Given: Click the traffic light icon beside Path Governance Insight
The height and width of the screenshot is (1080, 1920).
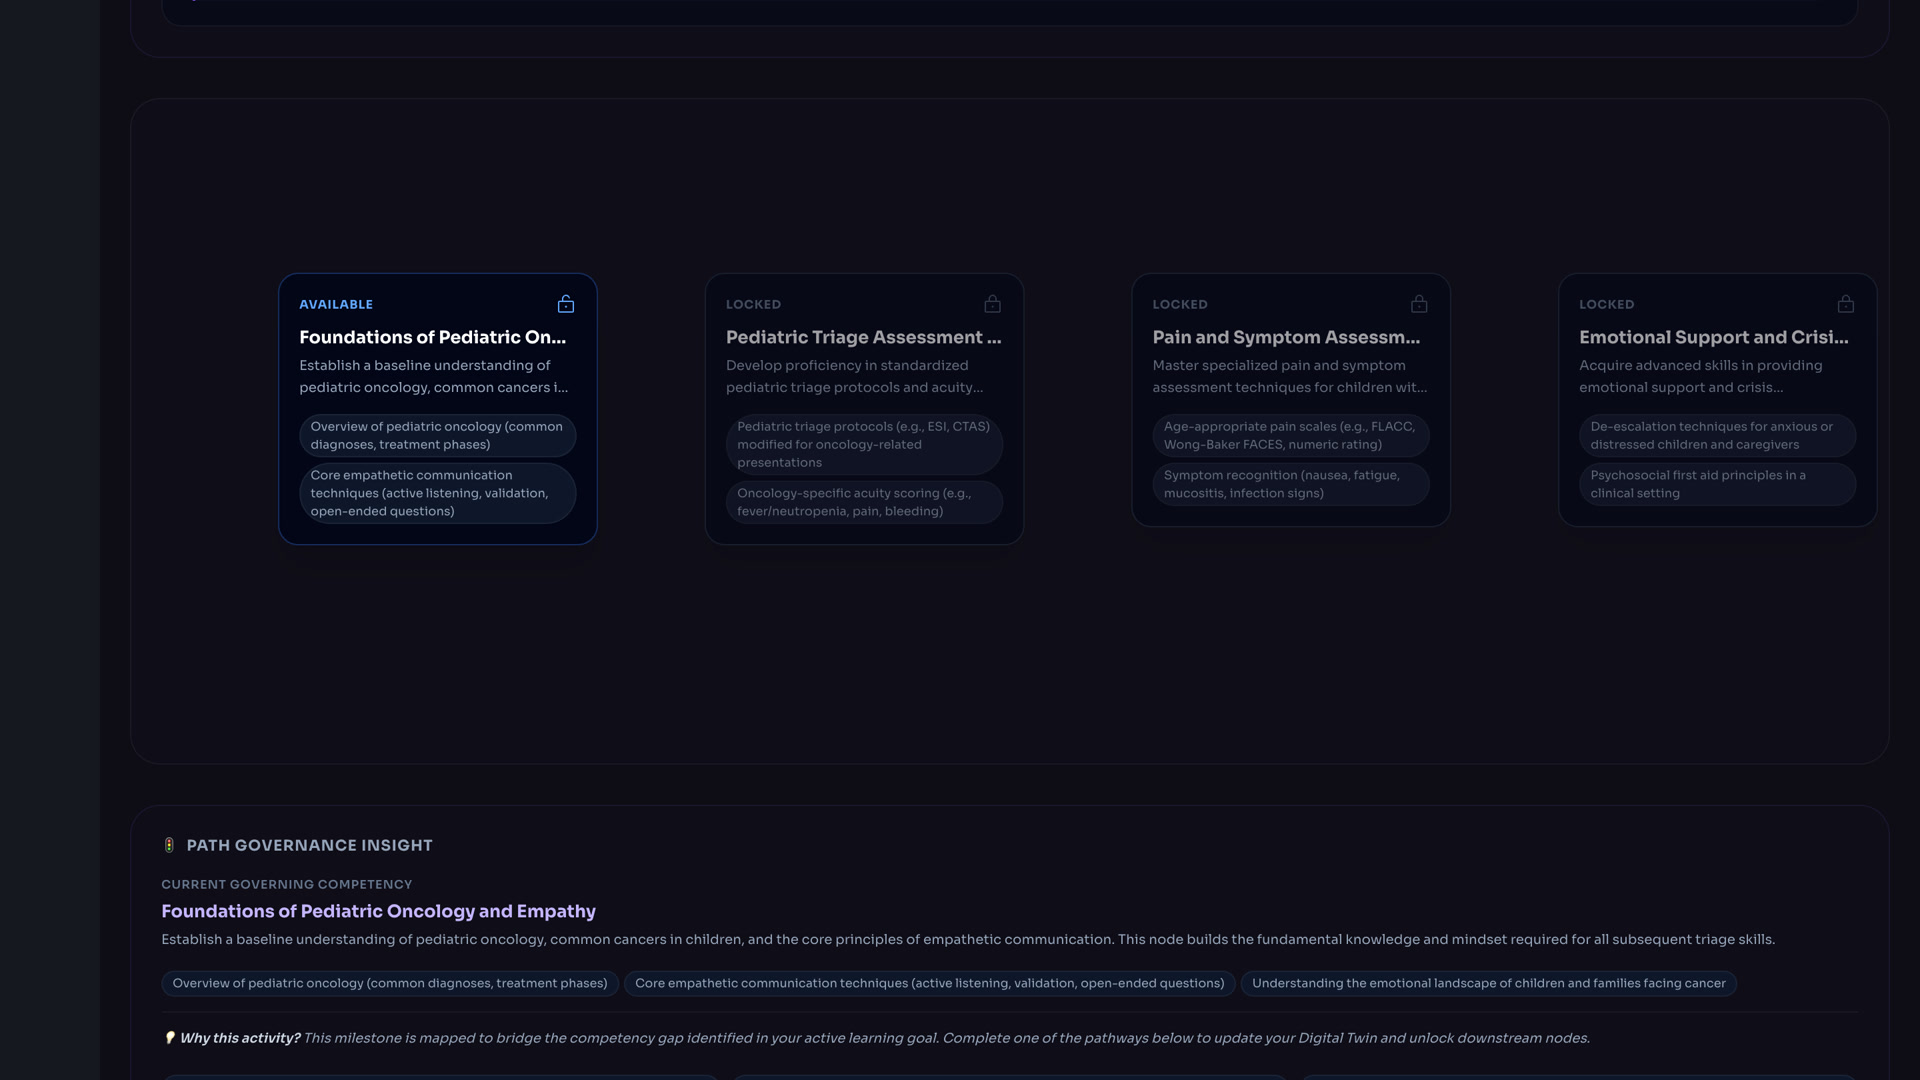Looking at the screenshot, I should [169, 845].
